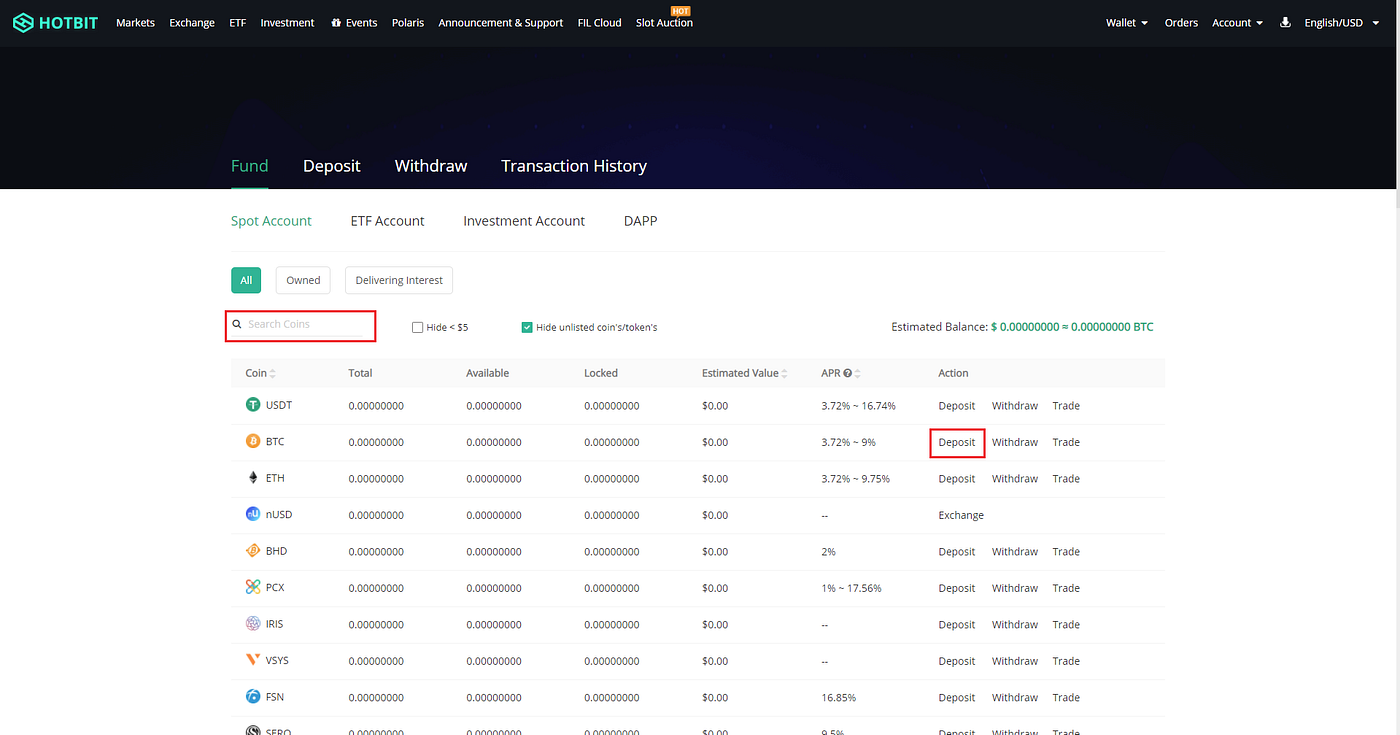Click the IRIS coin icon
This screenshot has width=1400, height=735.
click(x=253, y=624)
